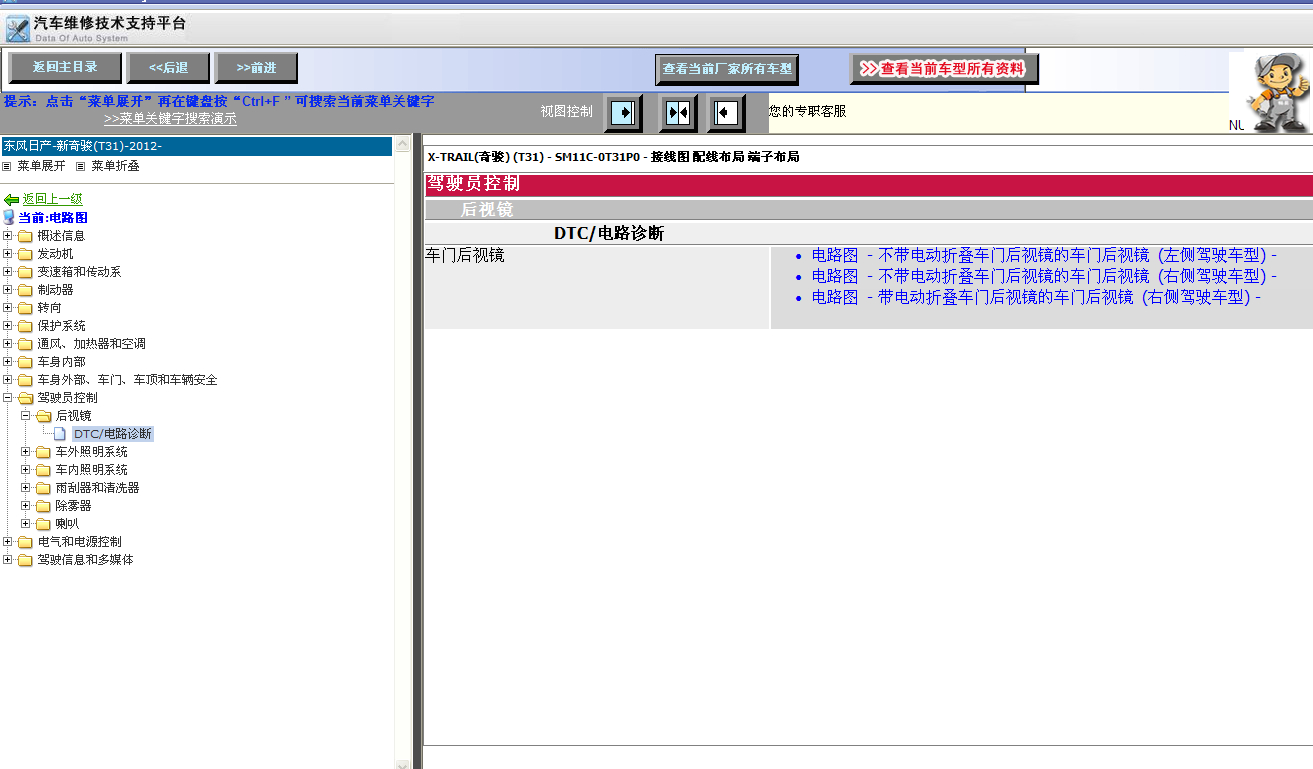Click folder icon next to 雨刮器和清洗器
Image resolution: width=1313 pixels, height=769 pixels.
pos(43,488)
